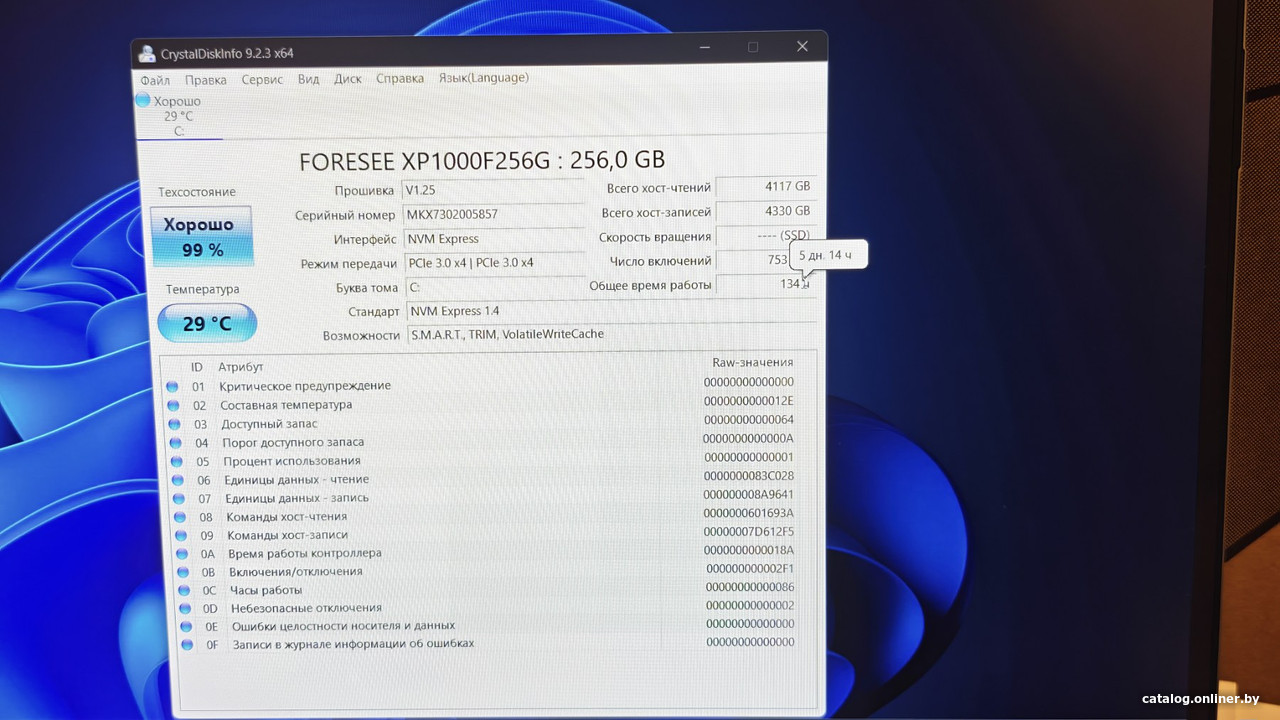The image size is (1280, 720).
Task: Click status icon for Процент использования row
Action: pyautogui.click(x=177, y=461)
